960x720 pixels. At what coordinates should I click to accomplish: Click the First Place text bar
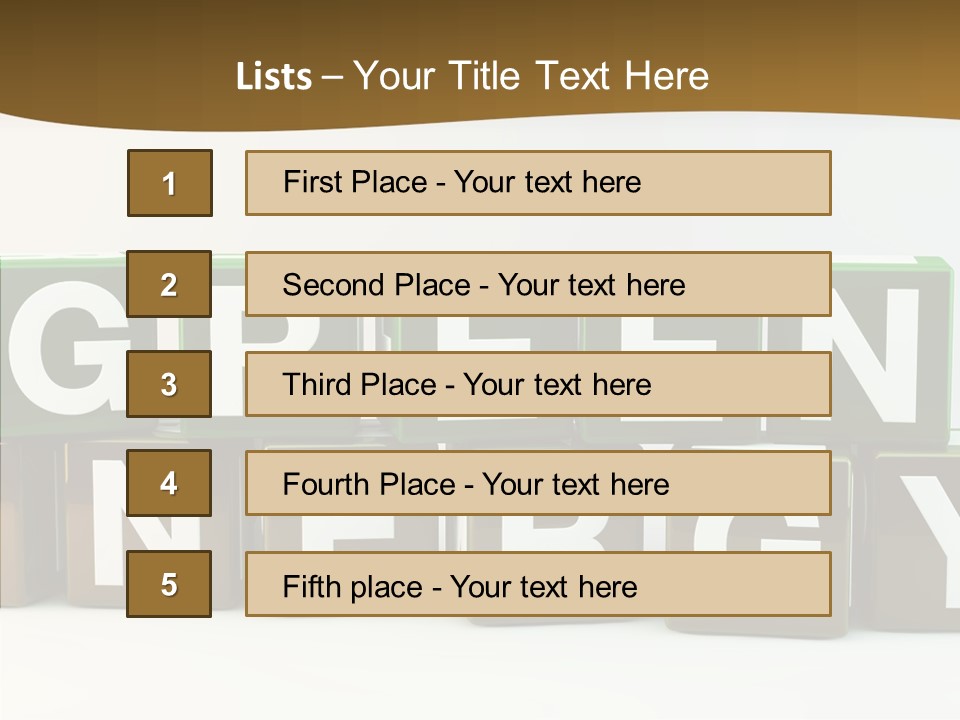click(x=538, y=183)
